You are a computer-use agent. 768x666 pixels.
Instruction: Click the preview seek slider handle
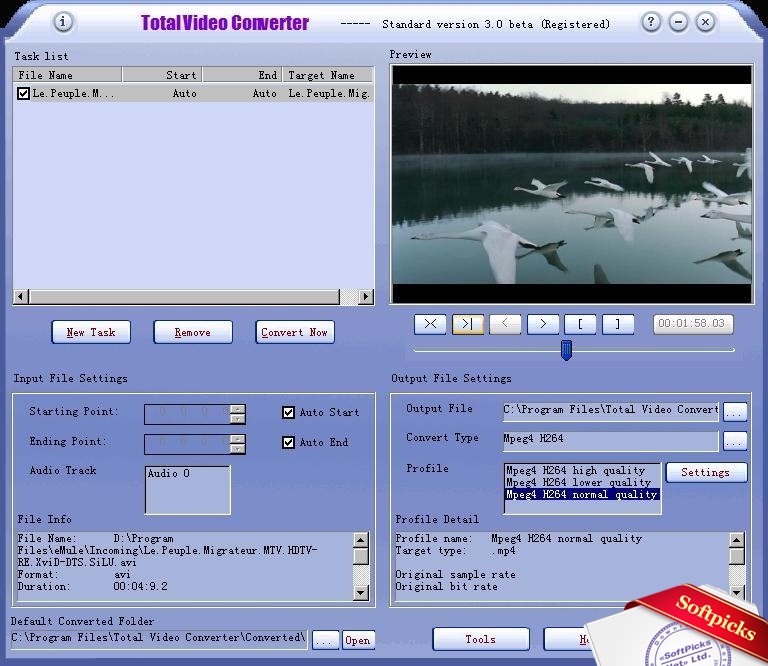point(566,350)
